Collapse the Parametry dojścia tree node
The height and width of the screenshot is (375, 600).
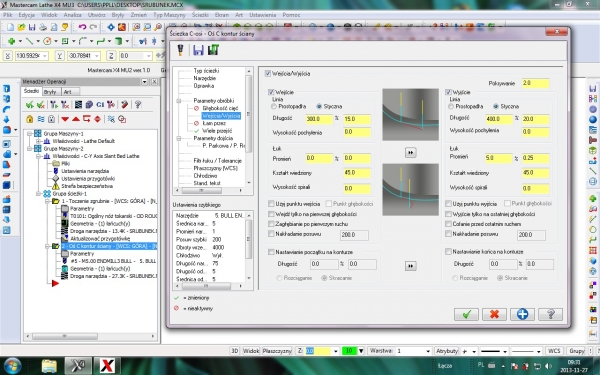click(179, 138)
